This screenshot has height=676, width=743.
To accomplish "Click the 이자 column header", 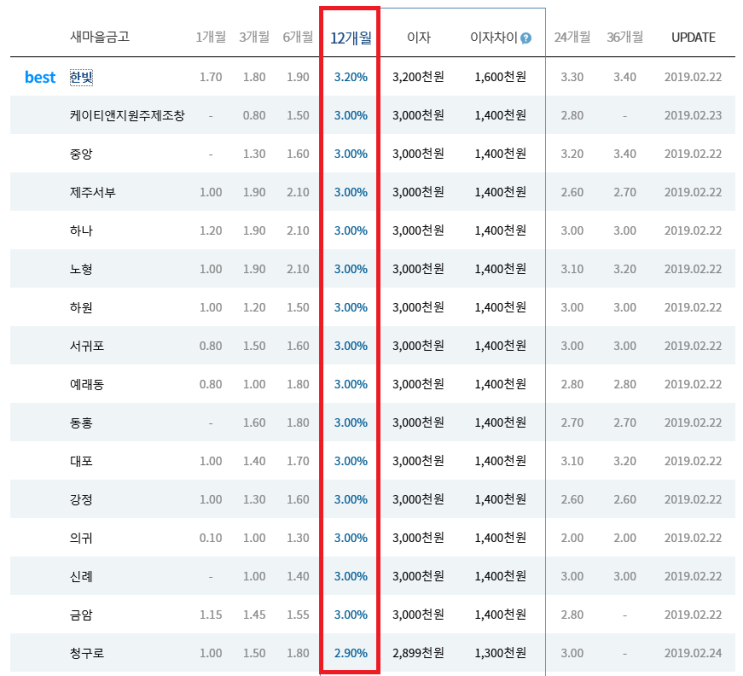I will (x=418, y=37).
